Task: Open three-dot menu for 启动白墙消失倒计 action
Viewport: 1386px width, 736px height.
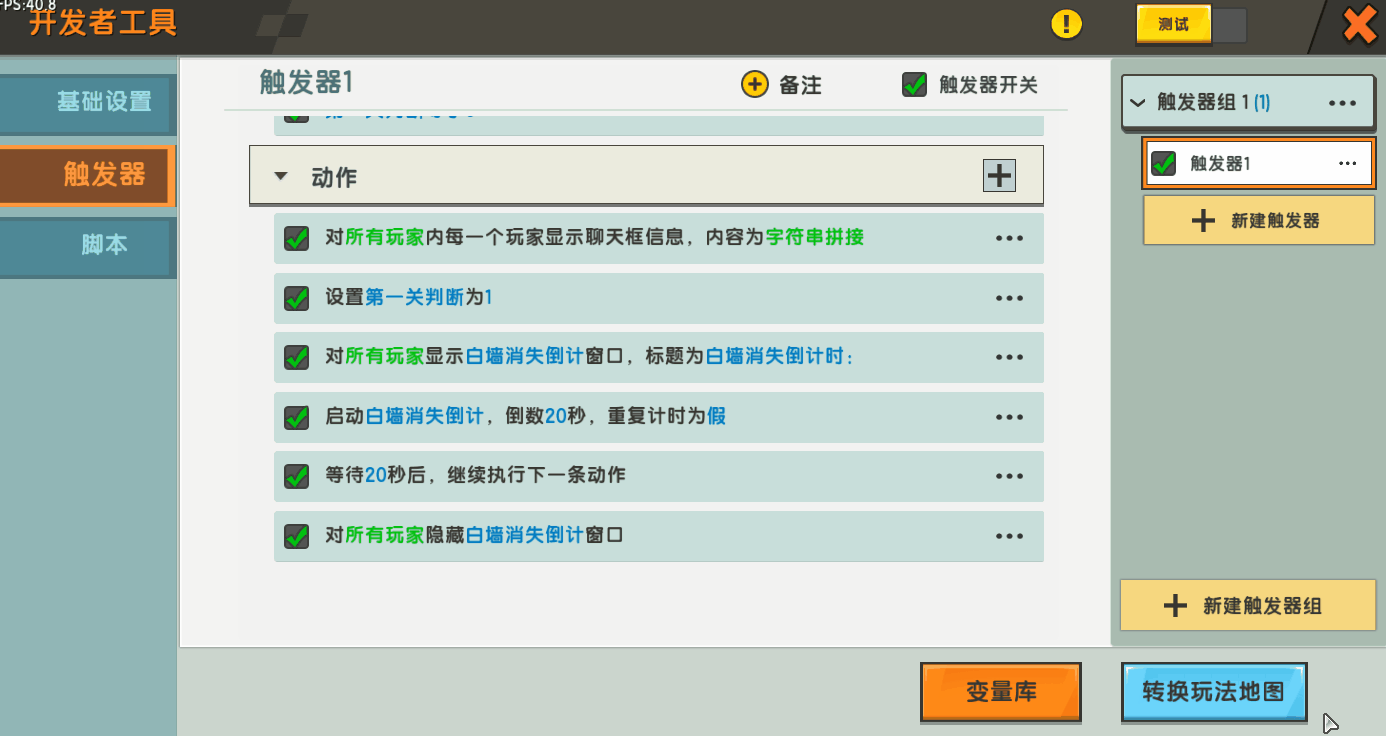Action: pyautogui.click(x=1009, y=417)
